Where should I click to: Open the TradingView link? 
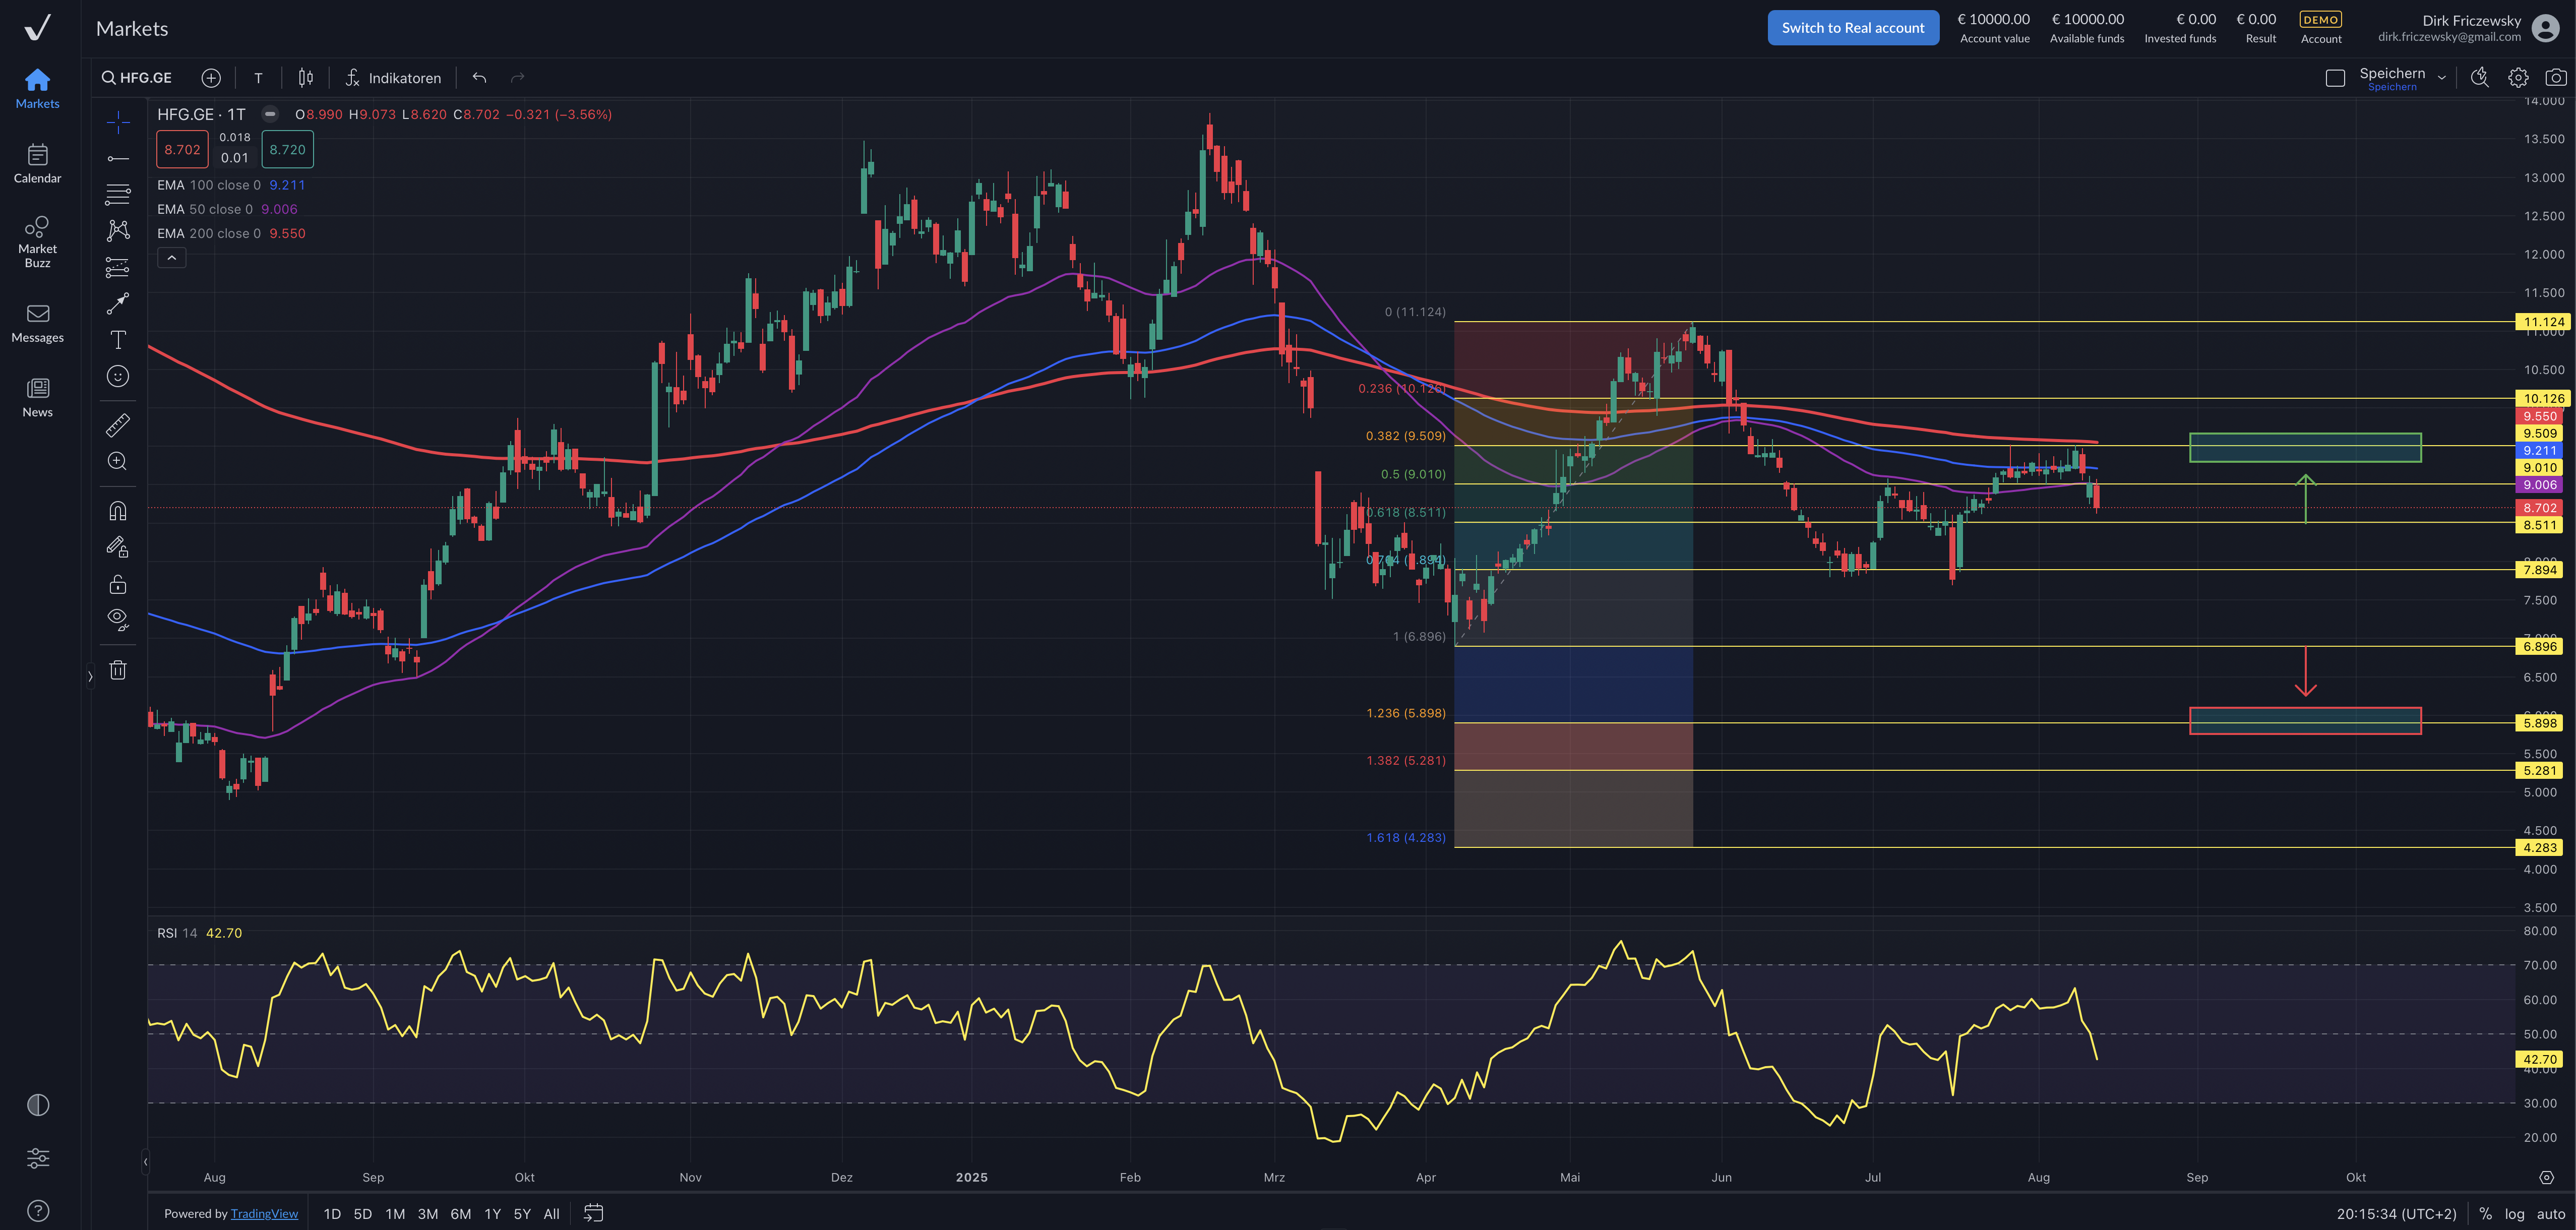264,1213
